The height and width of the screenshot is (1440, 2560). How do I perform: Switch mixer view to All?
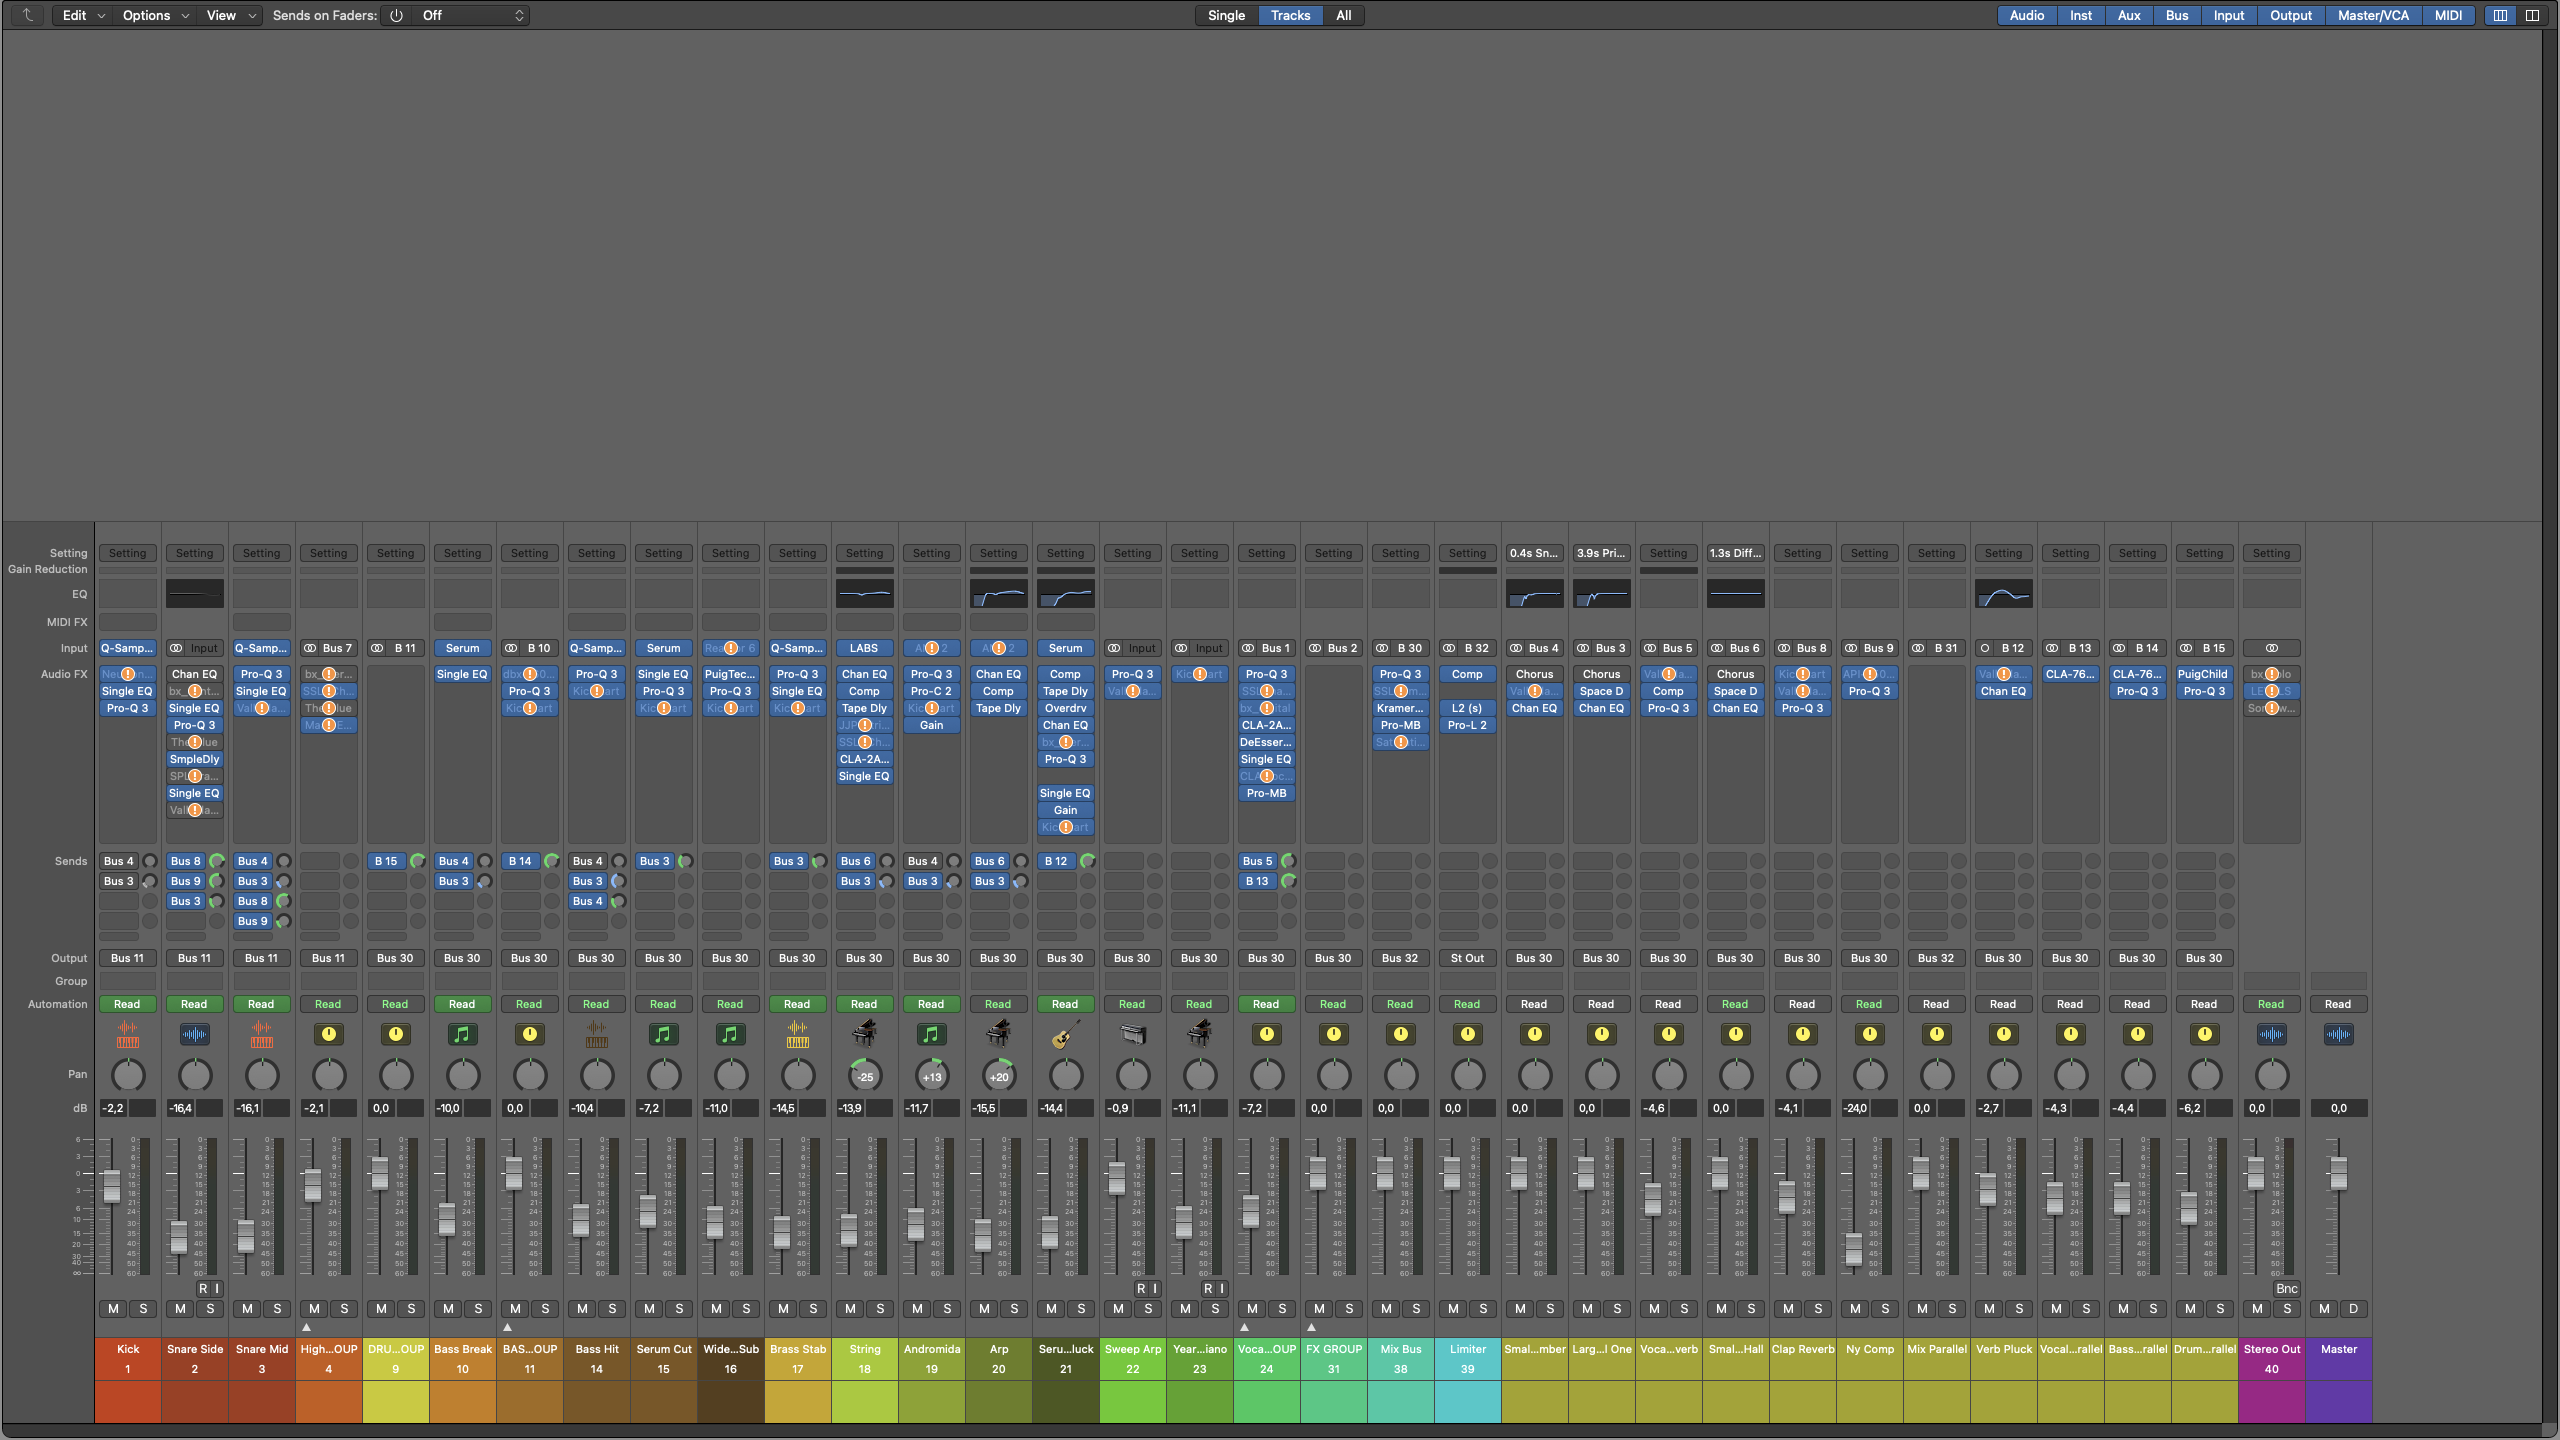1343,15
